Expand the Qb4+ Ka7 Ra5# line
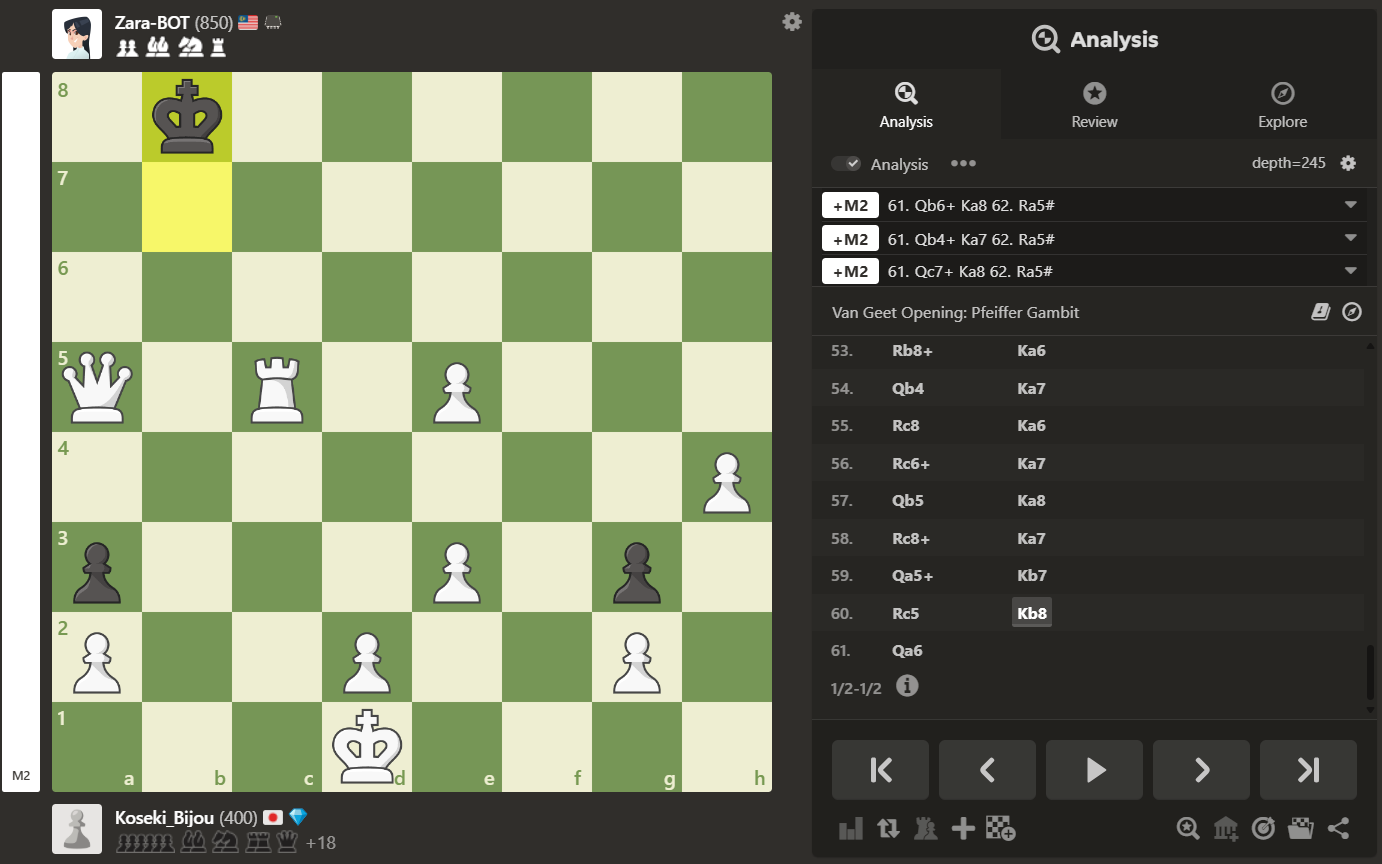The width and height of the screenshot is (1382, 864). pyautogui.click(x=1350, y=238)
